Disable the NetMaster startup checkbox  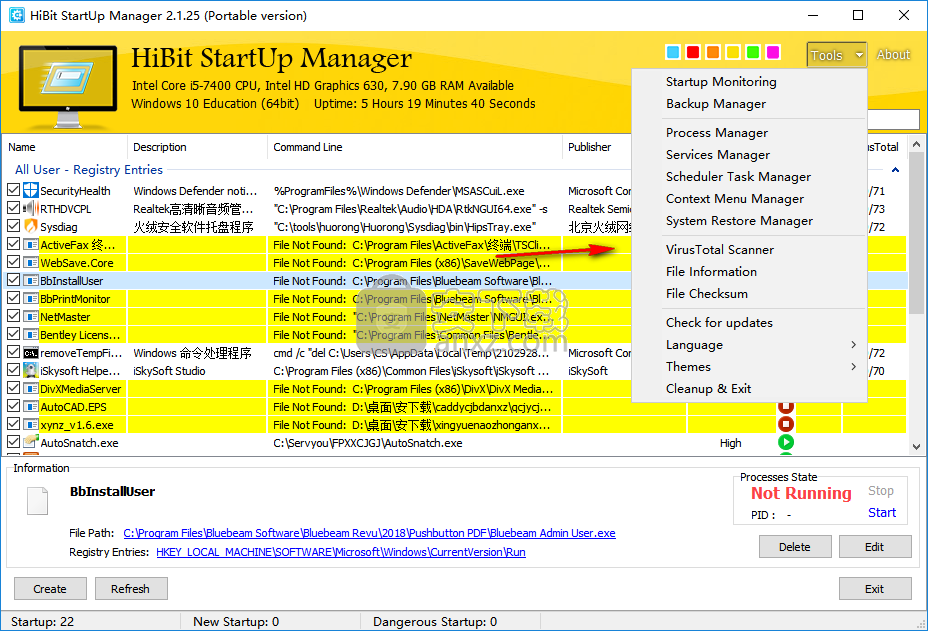point(13,317)
